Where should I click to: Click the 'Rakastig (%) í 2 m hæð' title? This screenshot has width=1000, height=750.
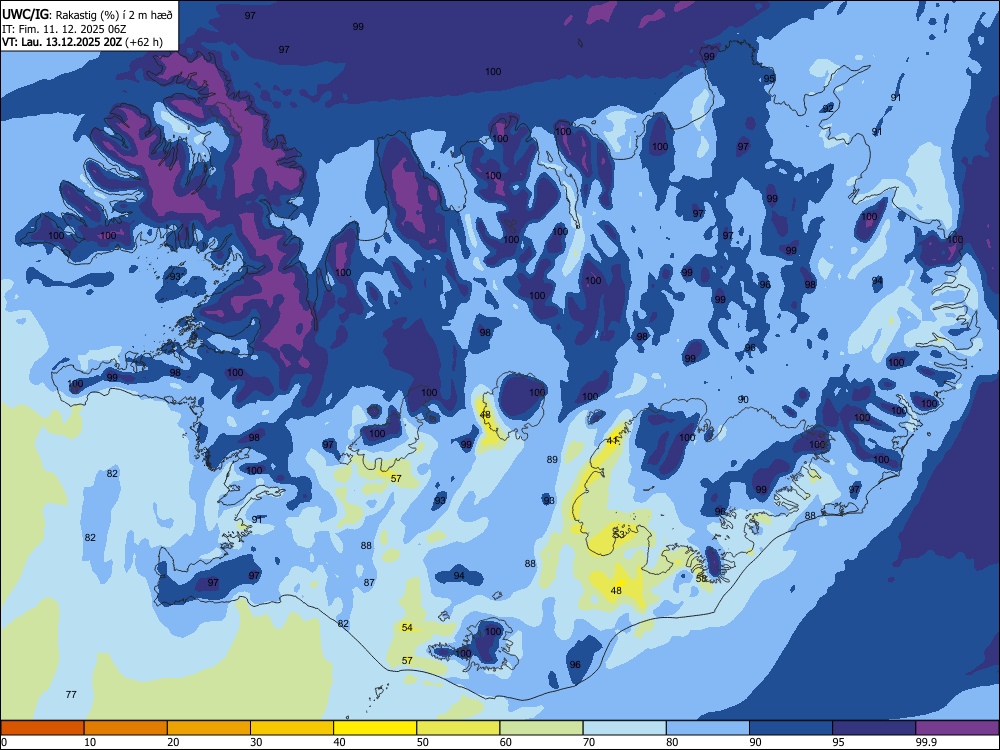tap(114, 15)
